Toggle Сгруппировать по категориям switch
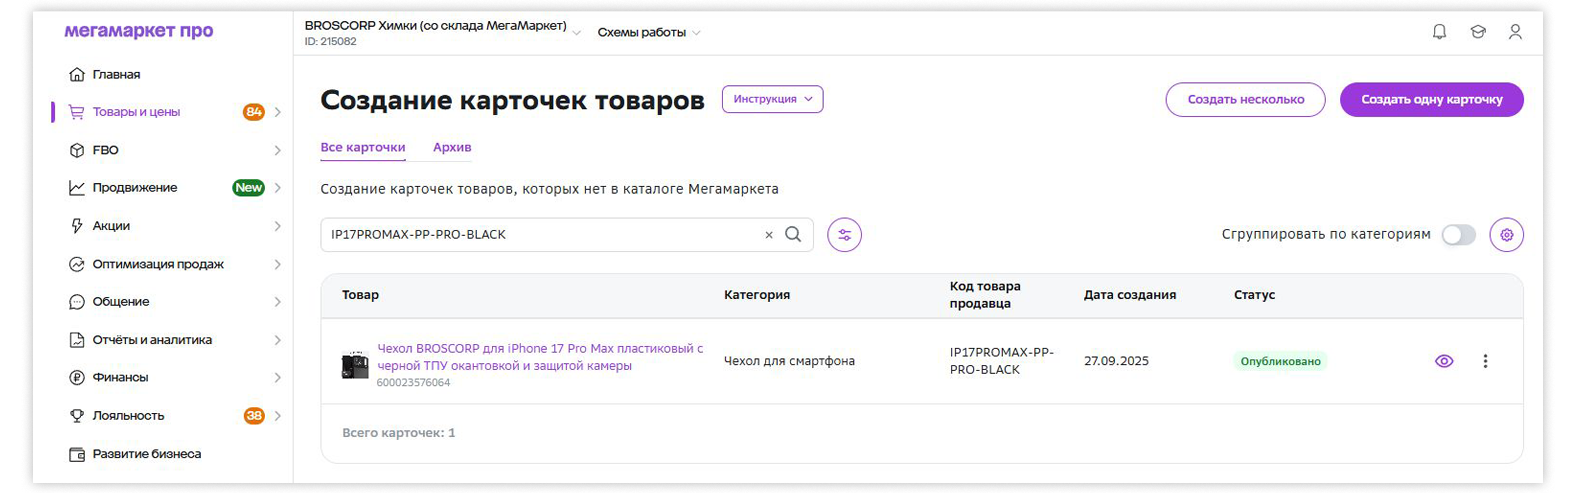Screen dimensions: 1576x493 [x=1458, y=235]
